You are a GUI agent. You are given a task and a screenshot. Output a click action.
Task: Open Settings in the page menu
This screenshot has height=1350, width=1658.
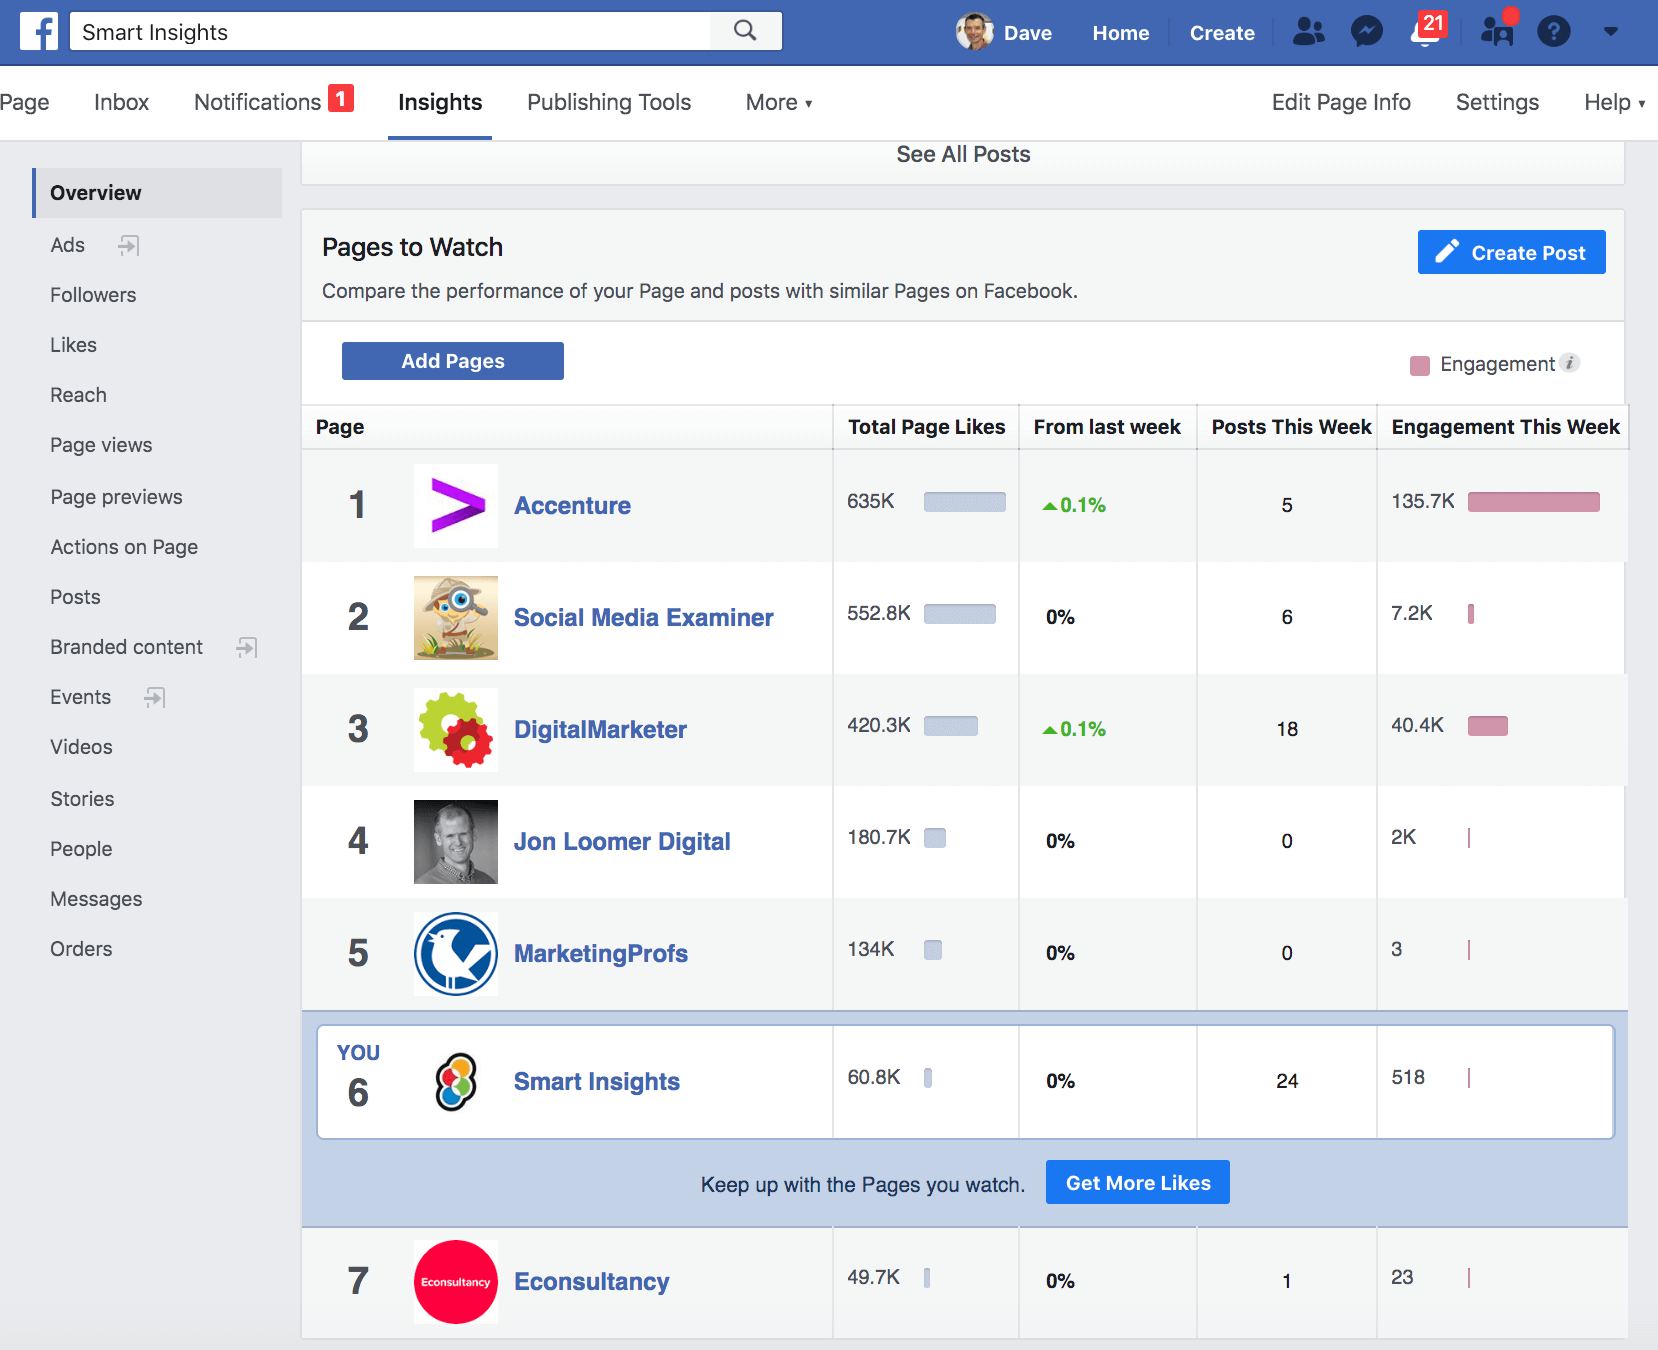pyautogui.click(x=1497, y=102)
